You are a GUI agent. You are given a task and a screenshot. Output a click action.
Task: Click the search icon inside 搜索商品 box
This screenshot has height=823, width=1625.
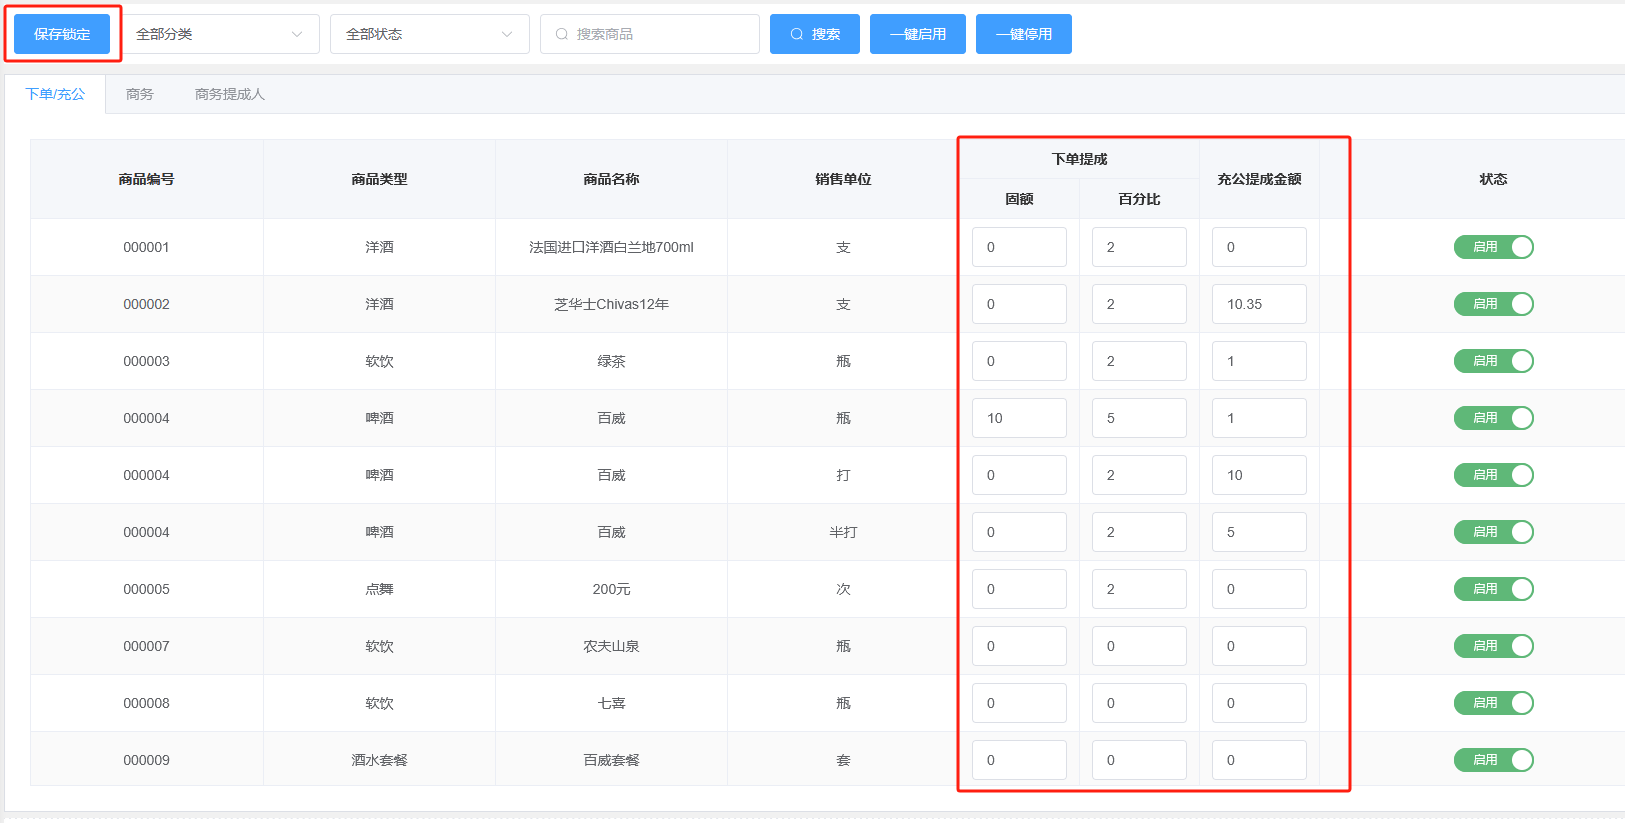562,34
